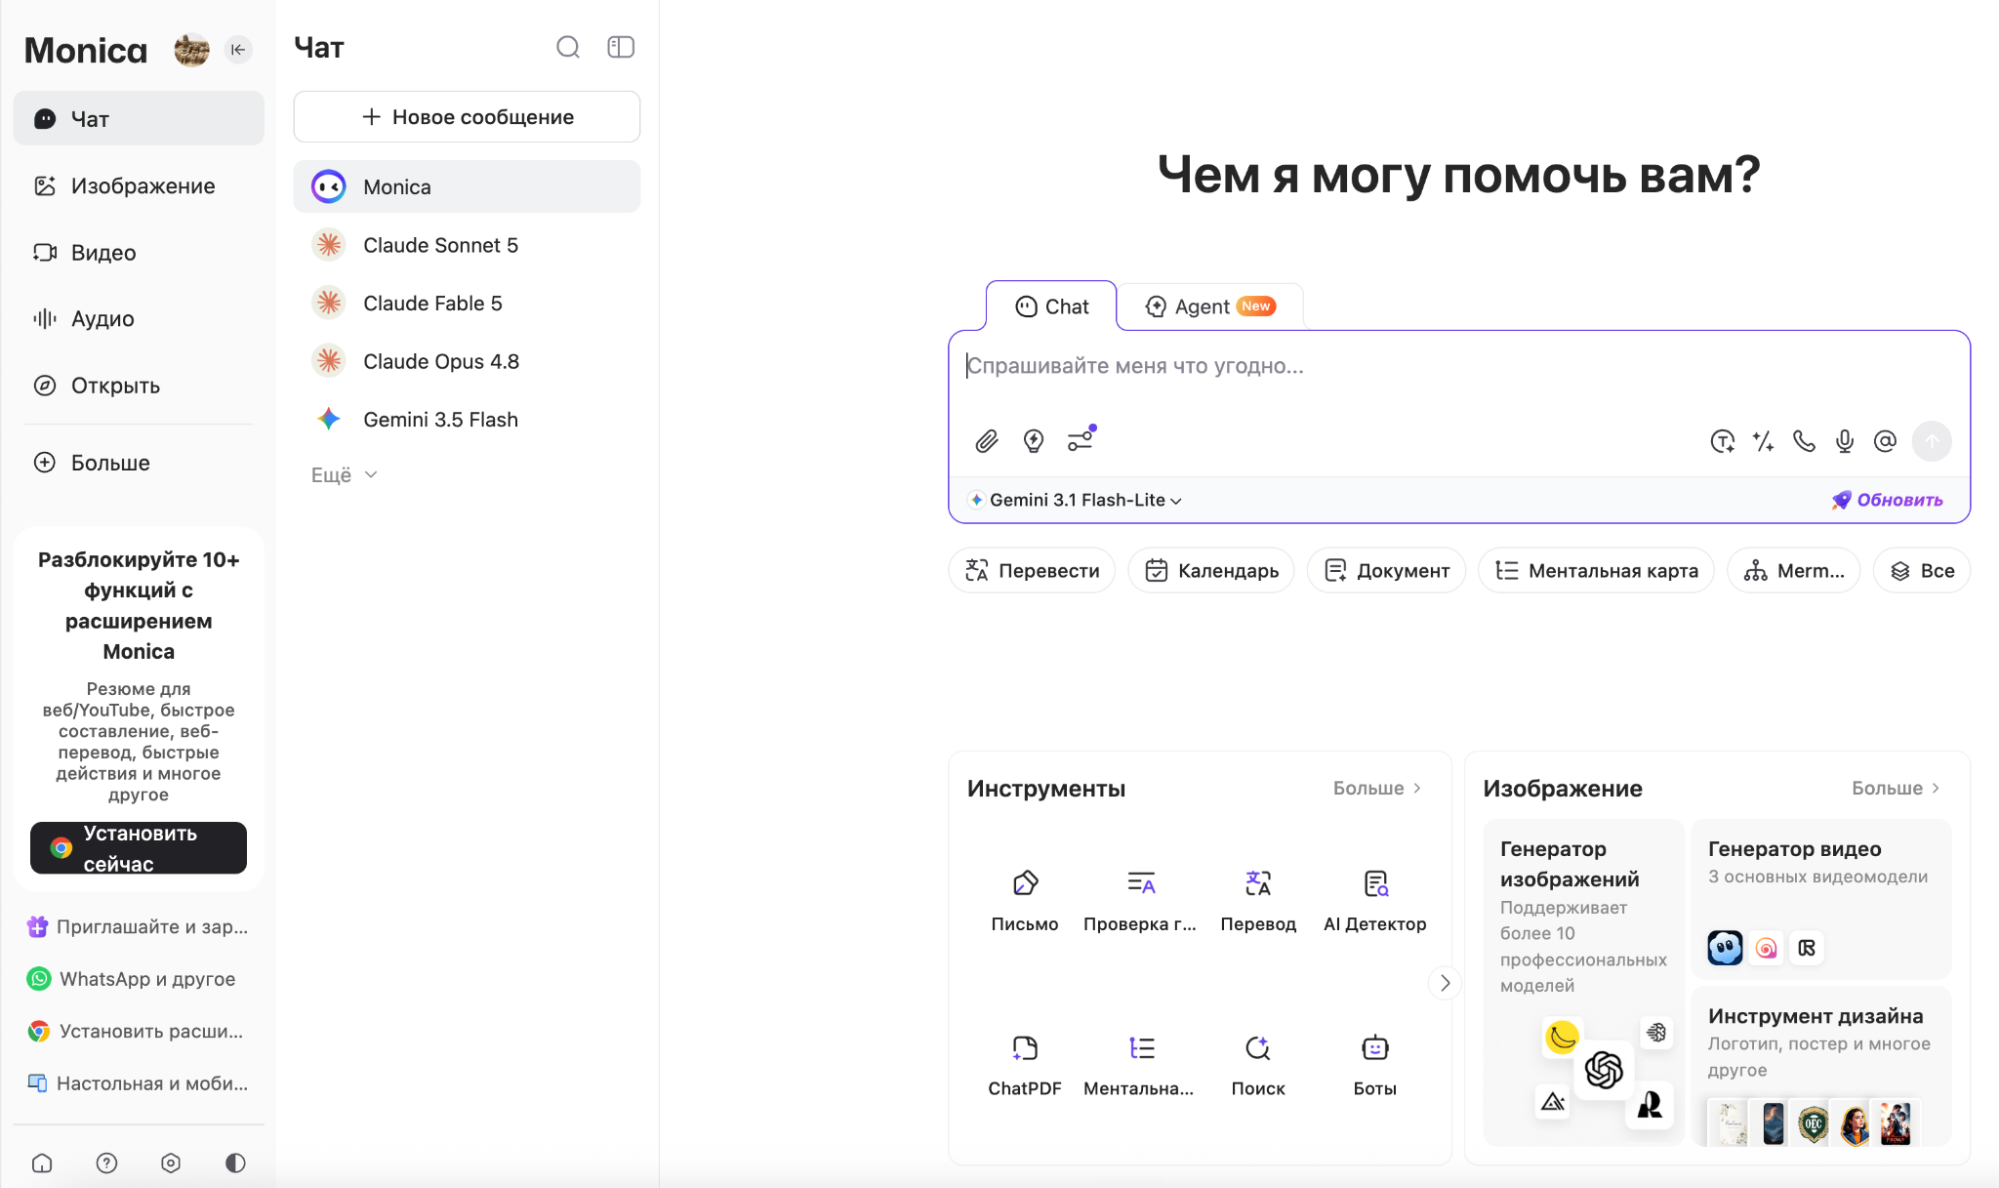The width and height of the screenshot is (1999, 1188).
Task: Click the slash commands sparkle icon
Action: [x=1763, y=441]
